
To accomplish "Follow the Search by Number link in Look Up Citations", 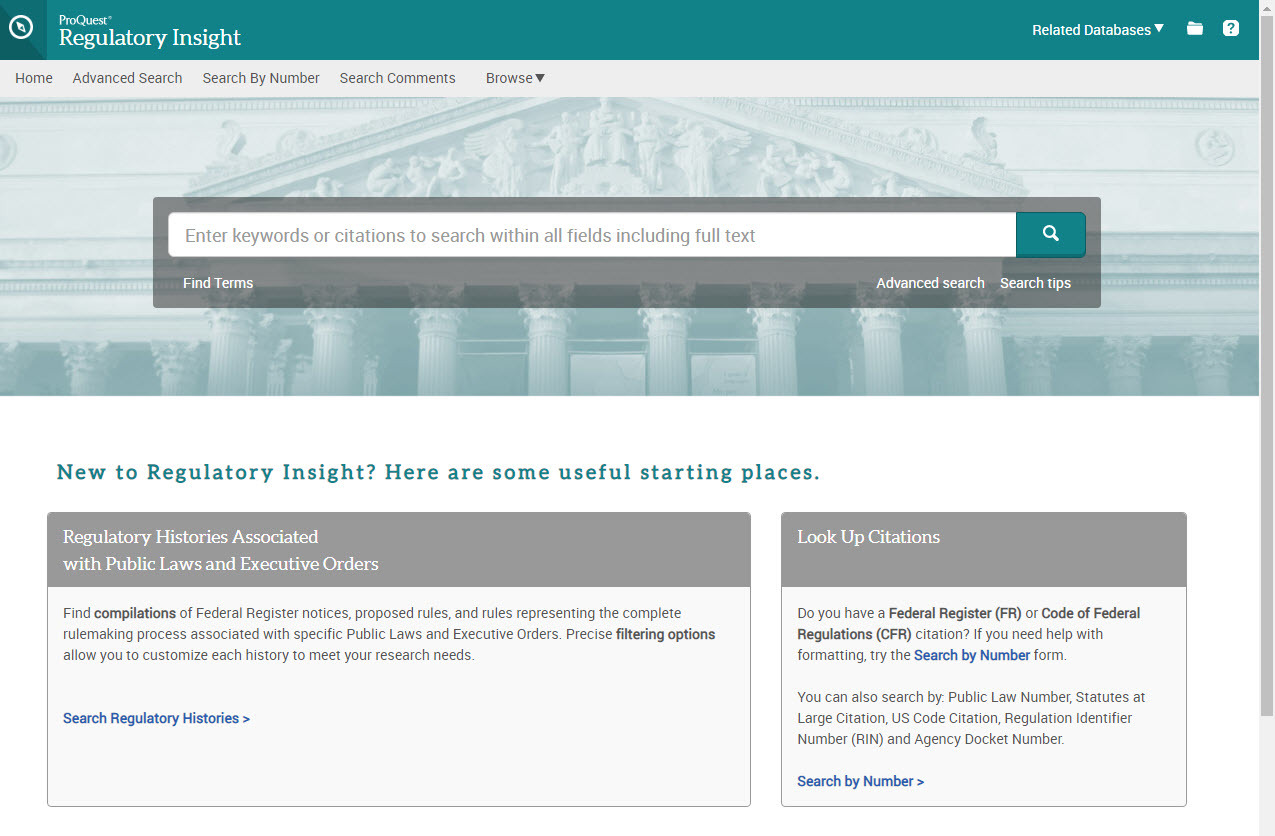I will 860,781.
